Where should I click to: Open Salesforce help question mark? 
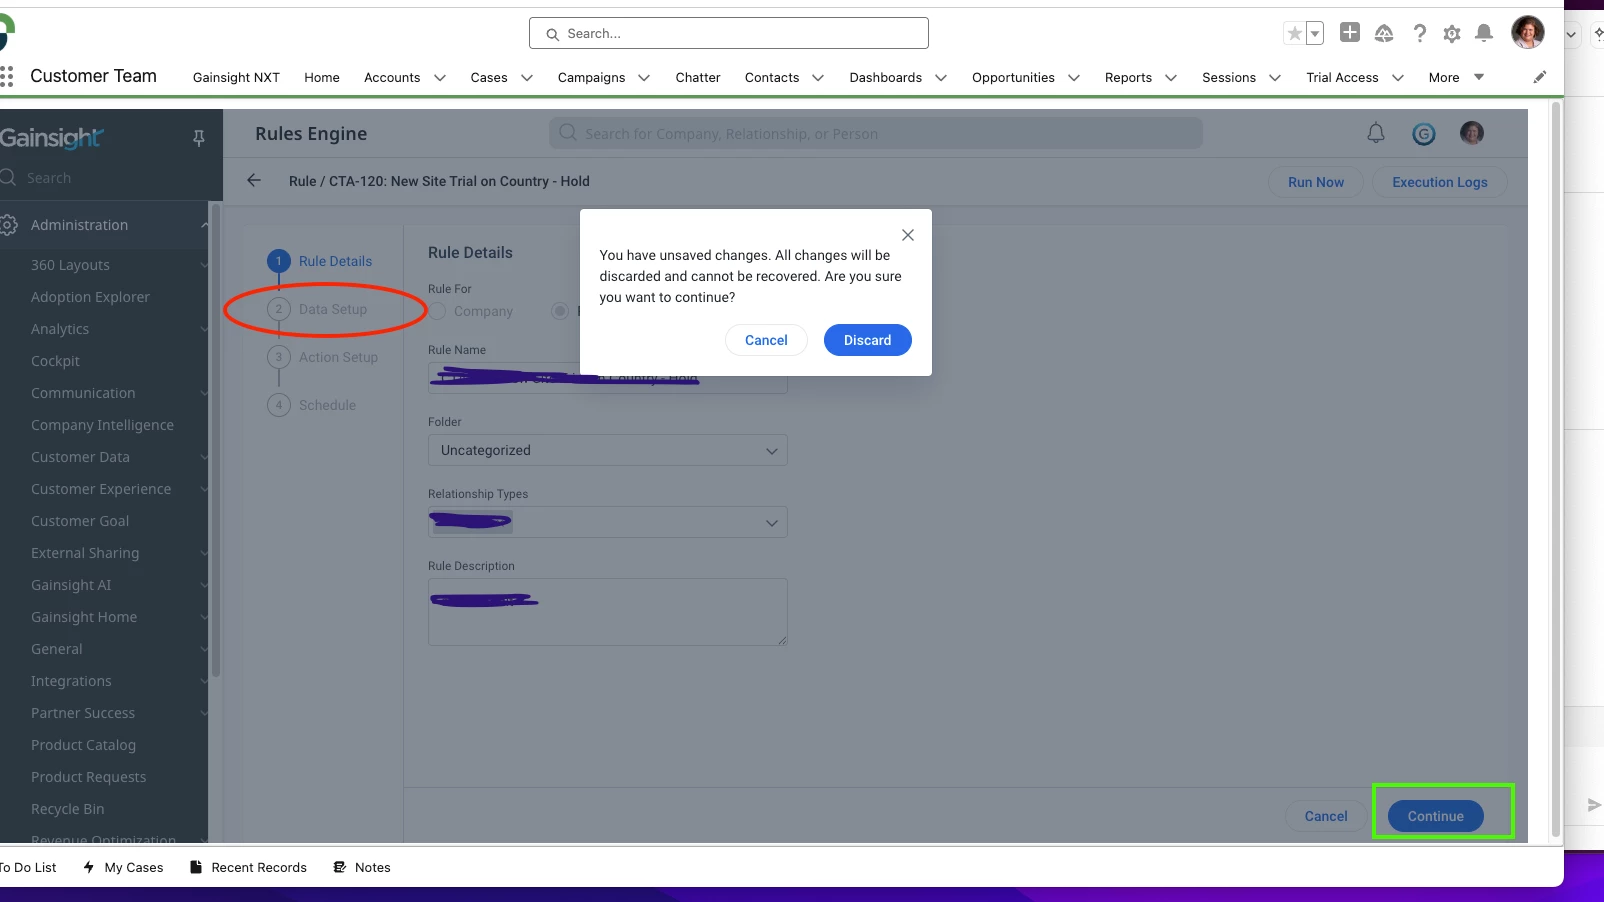pyautogui.click(x=1419, y=33)
